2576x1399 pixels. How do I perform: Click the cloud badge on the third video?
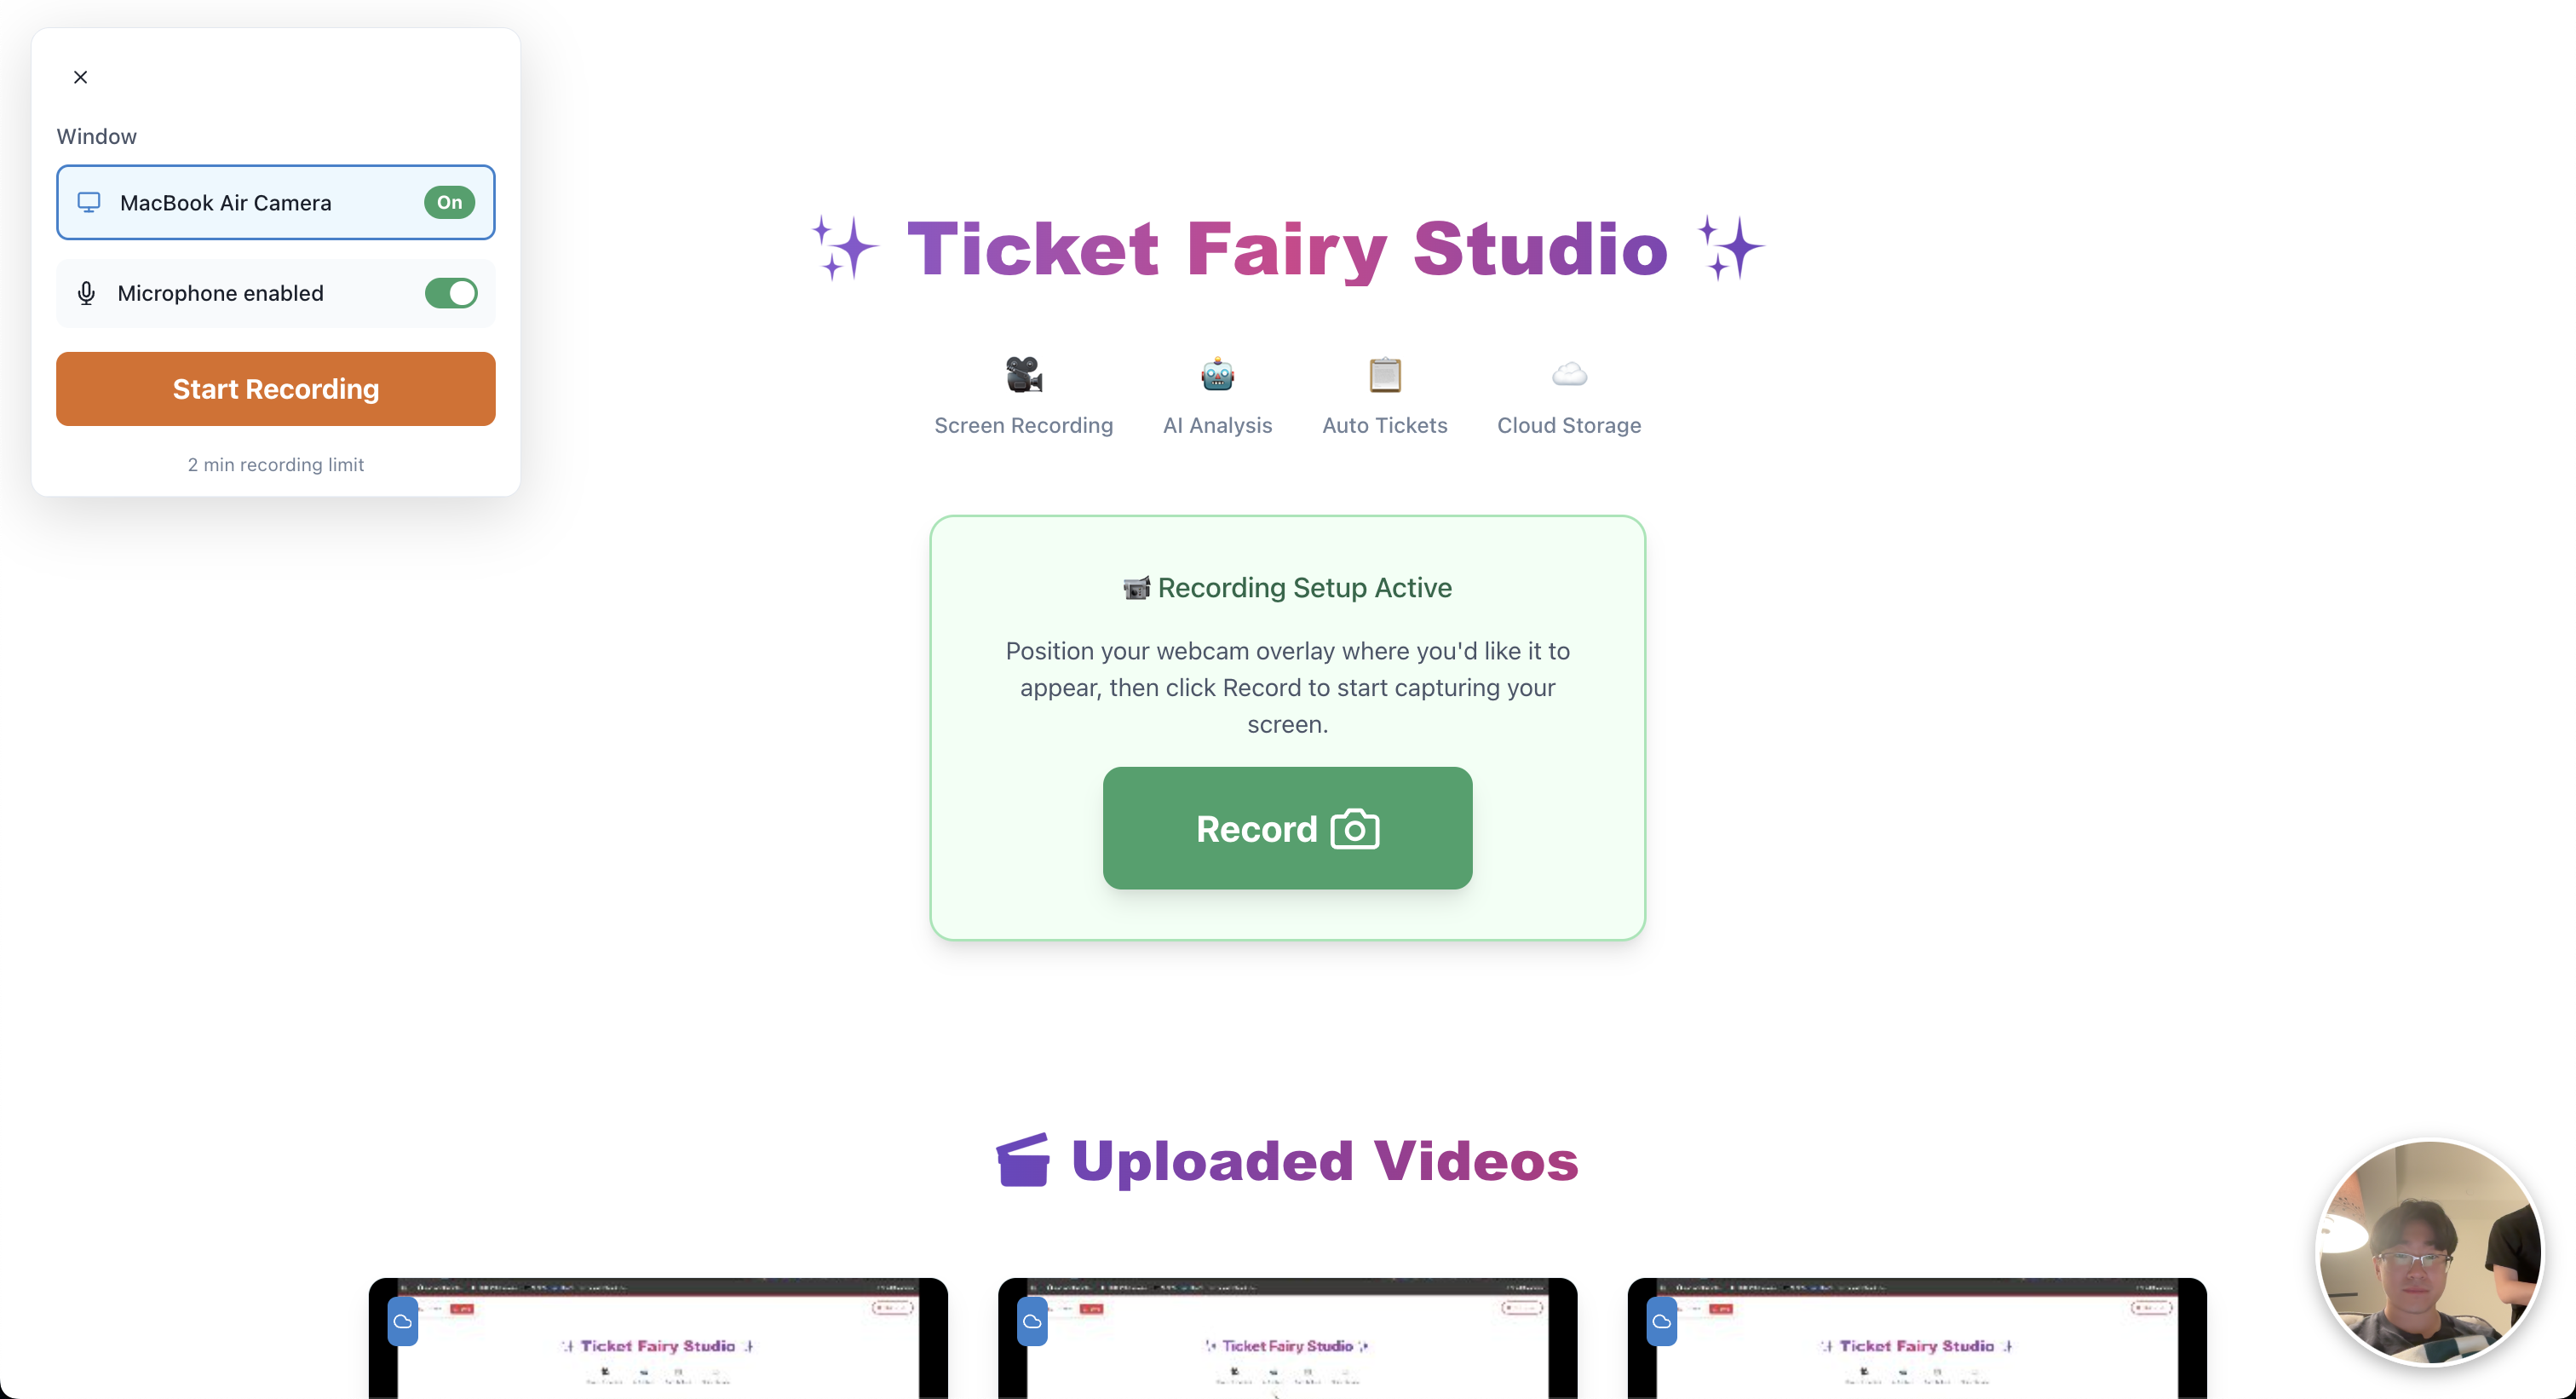point(1662,1321)
